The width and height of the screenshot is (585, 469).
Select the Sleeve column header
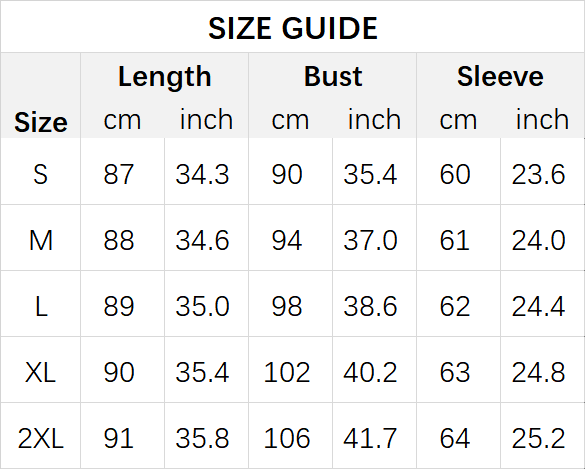coord(500,76)
